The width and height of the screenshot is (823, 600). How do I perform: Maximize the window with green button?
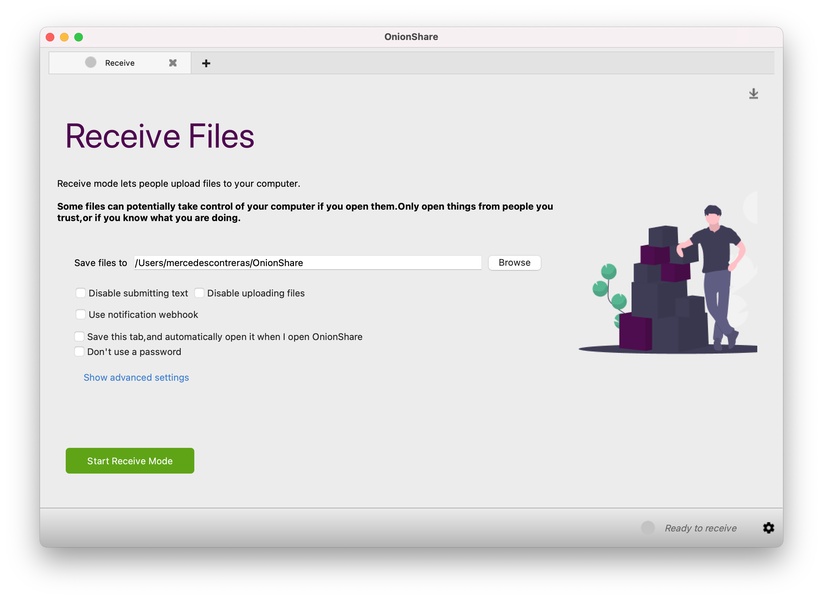[79, 37]
